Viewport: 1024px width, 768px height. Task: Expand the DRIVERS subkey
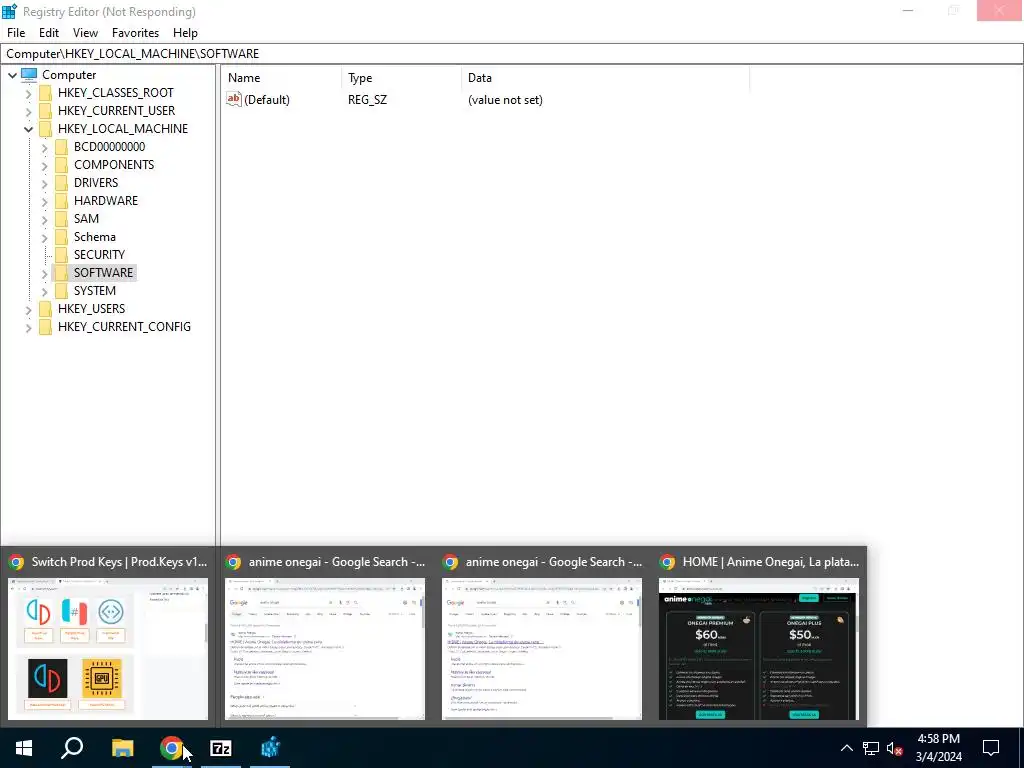(x=44, y=184)
